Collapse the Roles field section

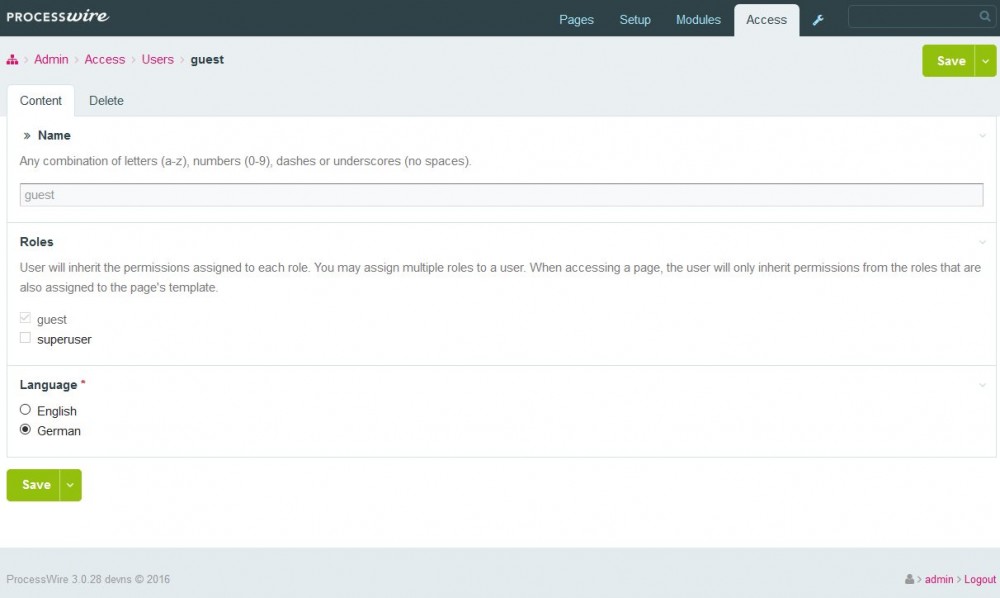pos(982,242)
